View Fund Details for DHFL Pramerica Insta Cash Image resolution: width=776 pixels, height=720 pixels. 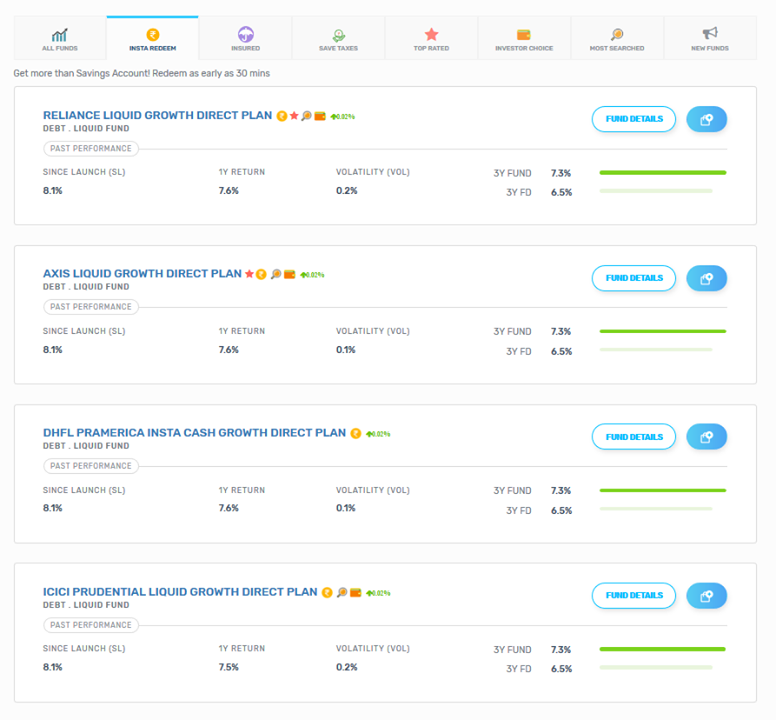[634, 437]
